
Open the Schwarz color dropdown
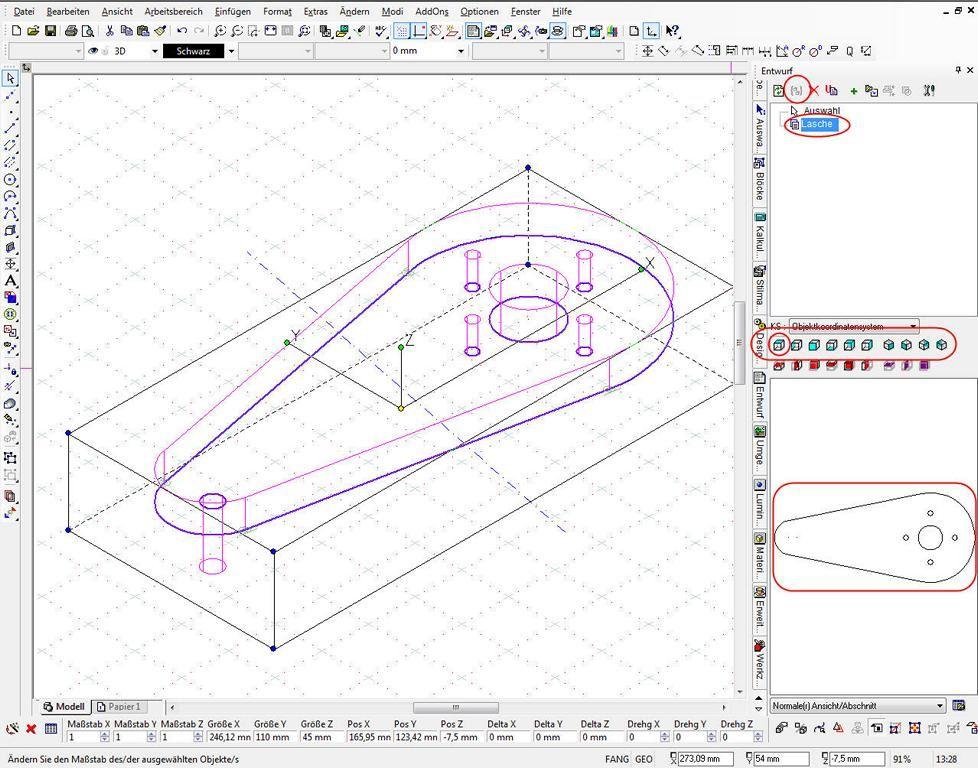coord(231,51)
